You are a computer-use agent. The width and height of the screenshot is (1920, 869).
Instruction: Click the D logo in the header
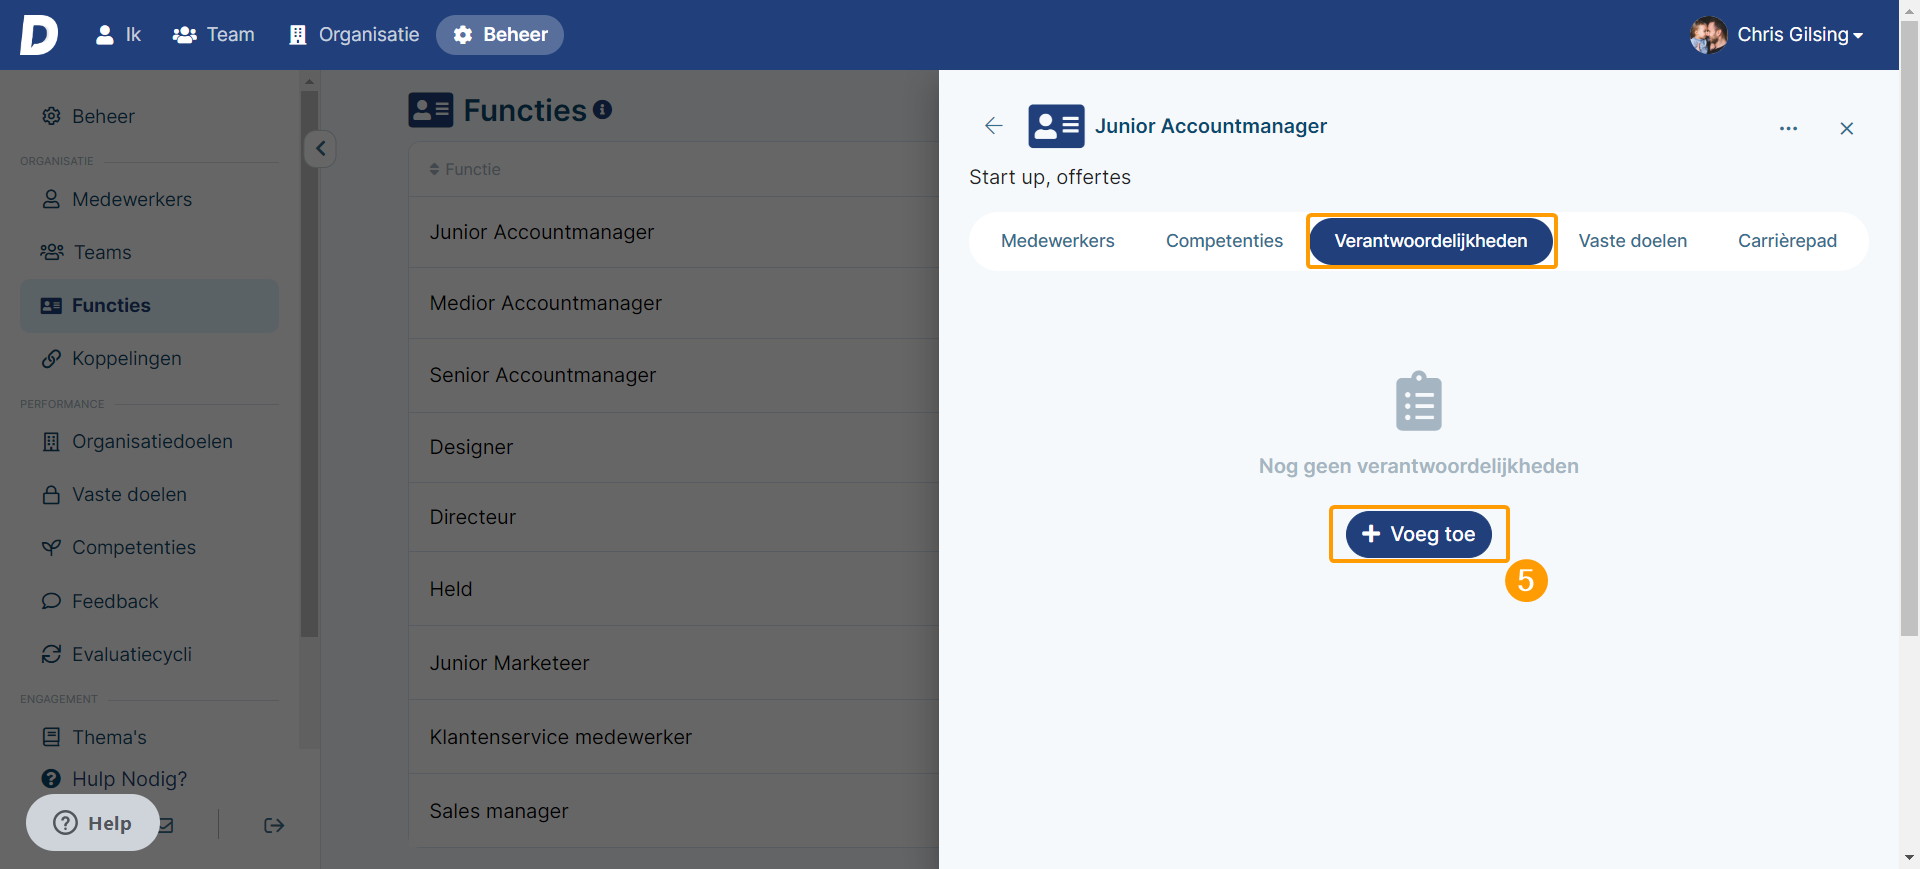38,35
